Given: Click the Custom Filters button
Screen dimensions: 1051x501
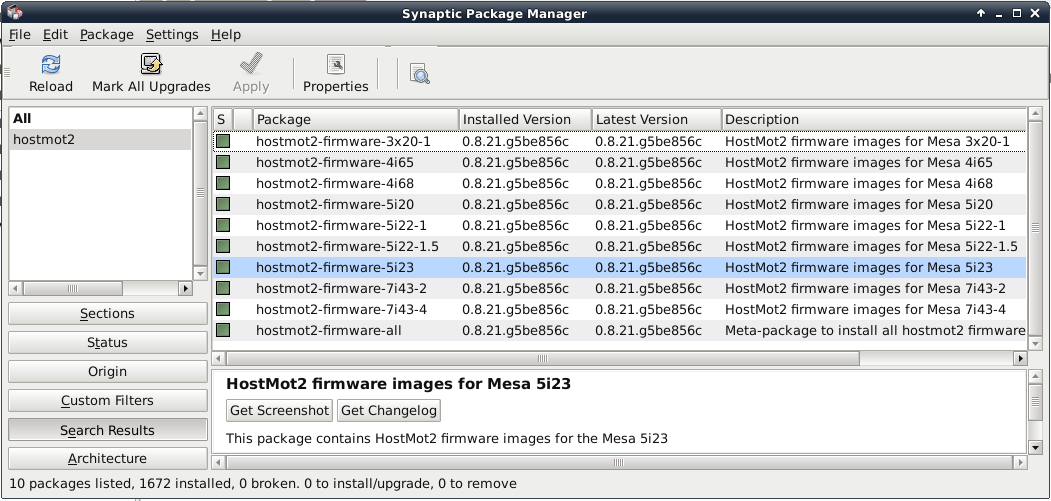Looking at the screenshot, I should coord(107,400).
